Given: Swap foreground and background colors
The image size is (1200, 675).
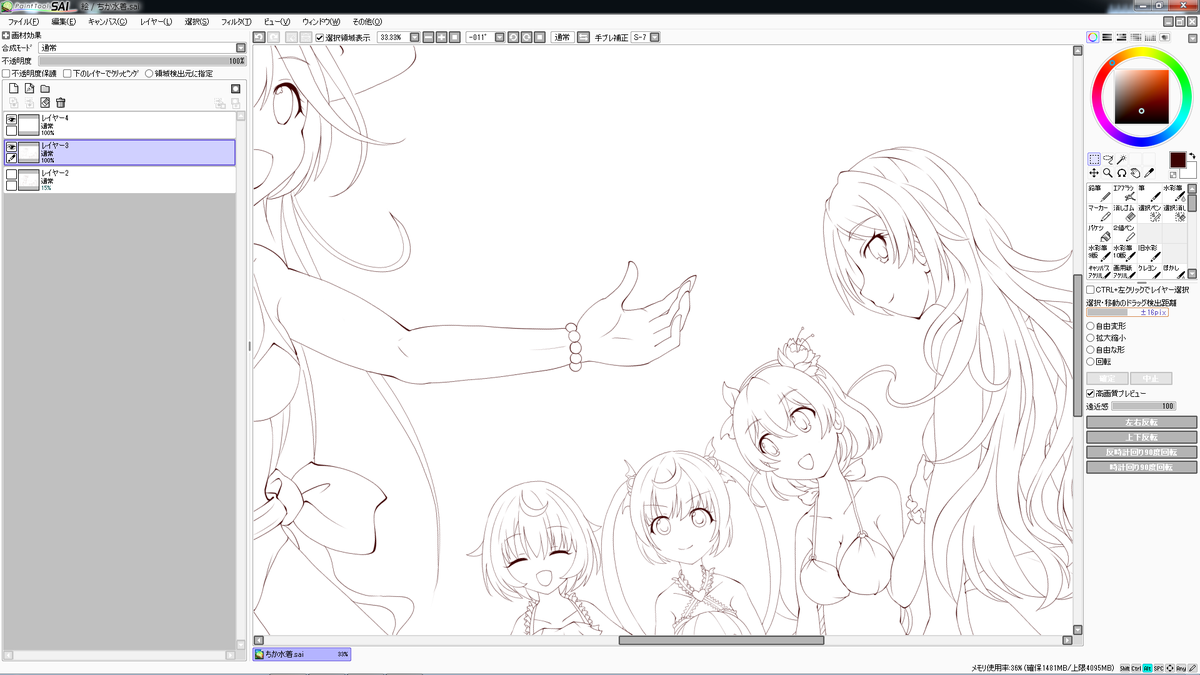Looking at the screenshot, I should coord(1192,155).
